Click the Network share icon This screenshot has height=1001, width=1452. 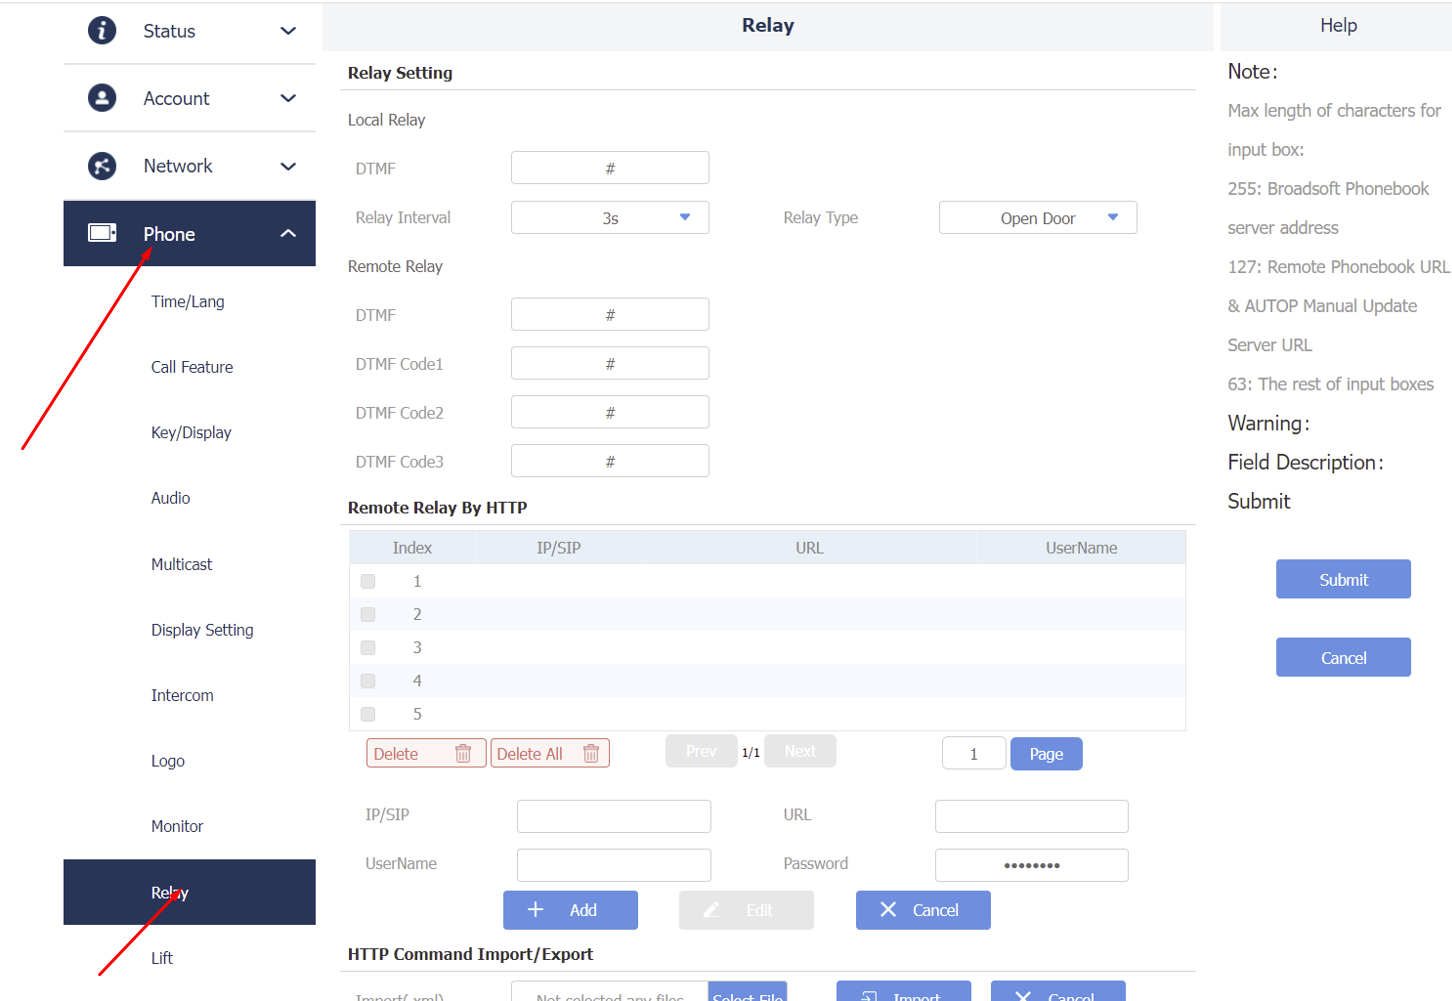pyautogui.click(x=102, y=166)
